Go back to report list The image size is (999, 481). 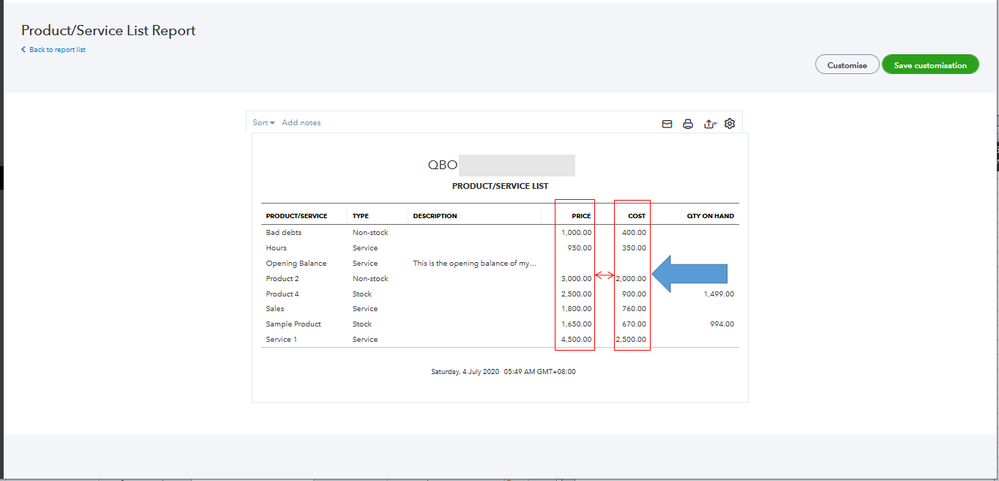[54, 50]
